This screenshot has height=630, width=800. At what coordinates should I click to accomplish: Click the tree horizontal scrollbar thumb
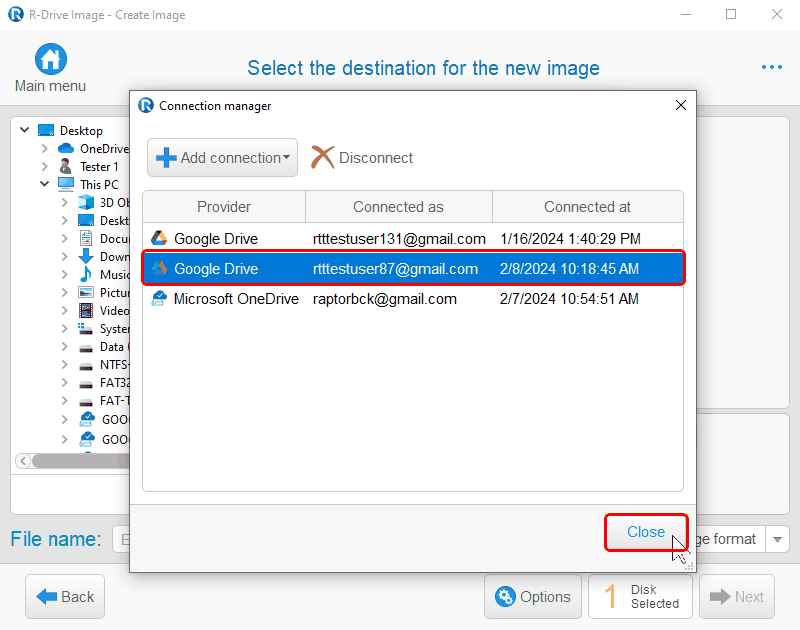click(81, 461)
